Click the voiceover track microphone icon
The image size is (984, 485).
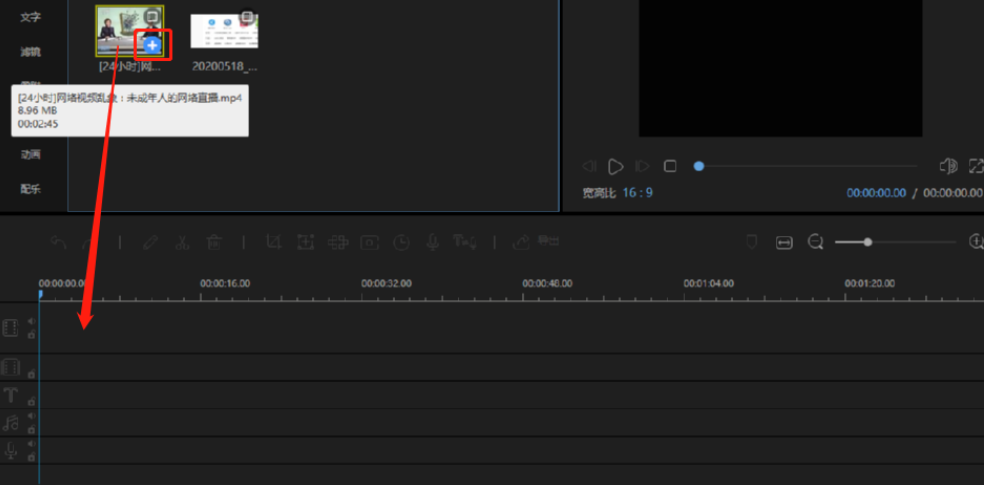(x=11, y=450)
